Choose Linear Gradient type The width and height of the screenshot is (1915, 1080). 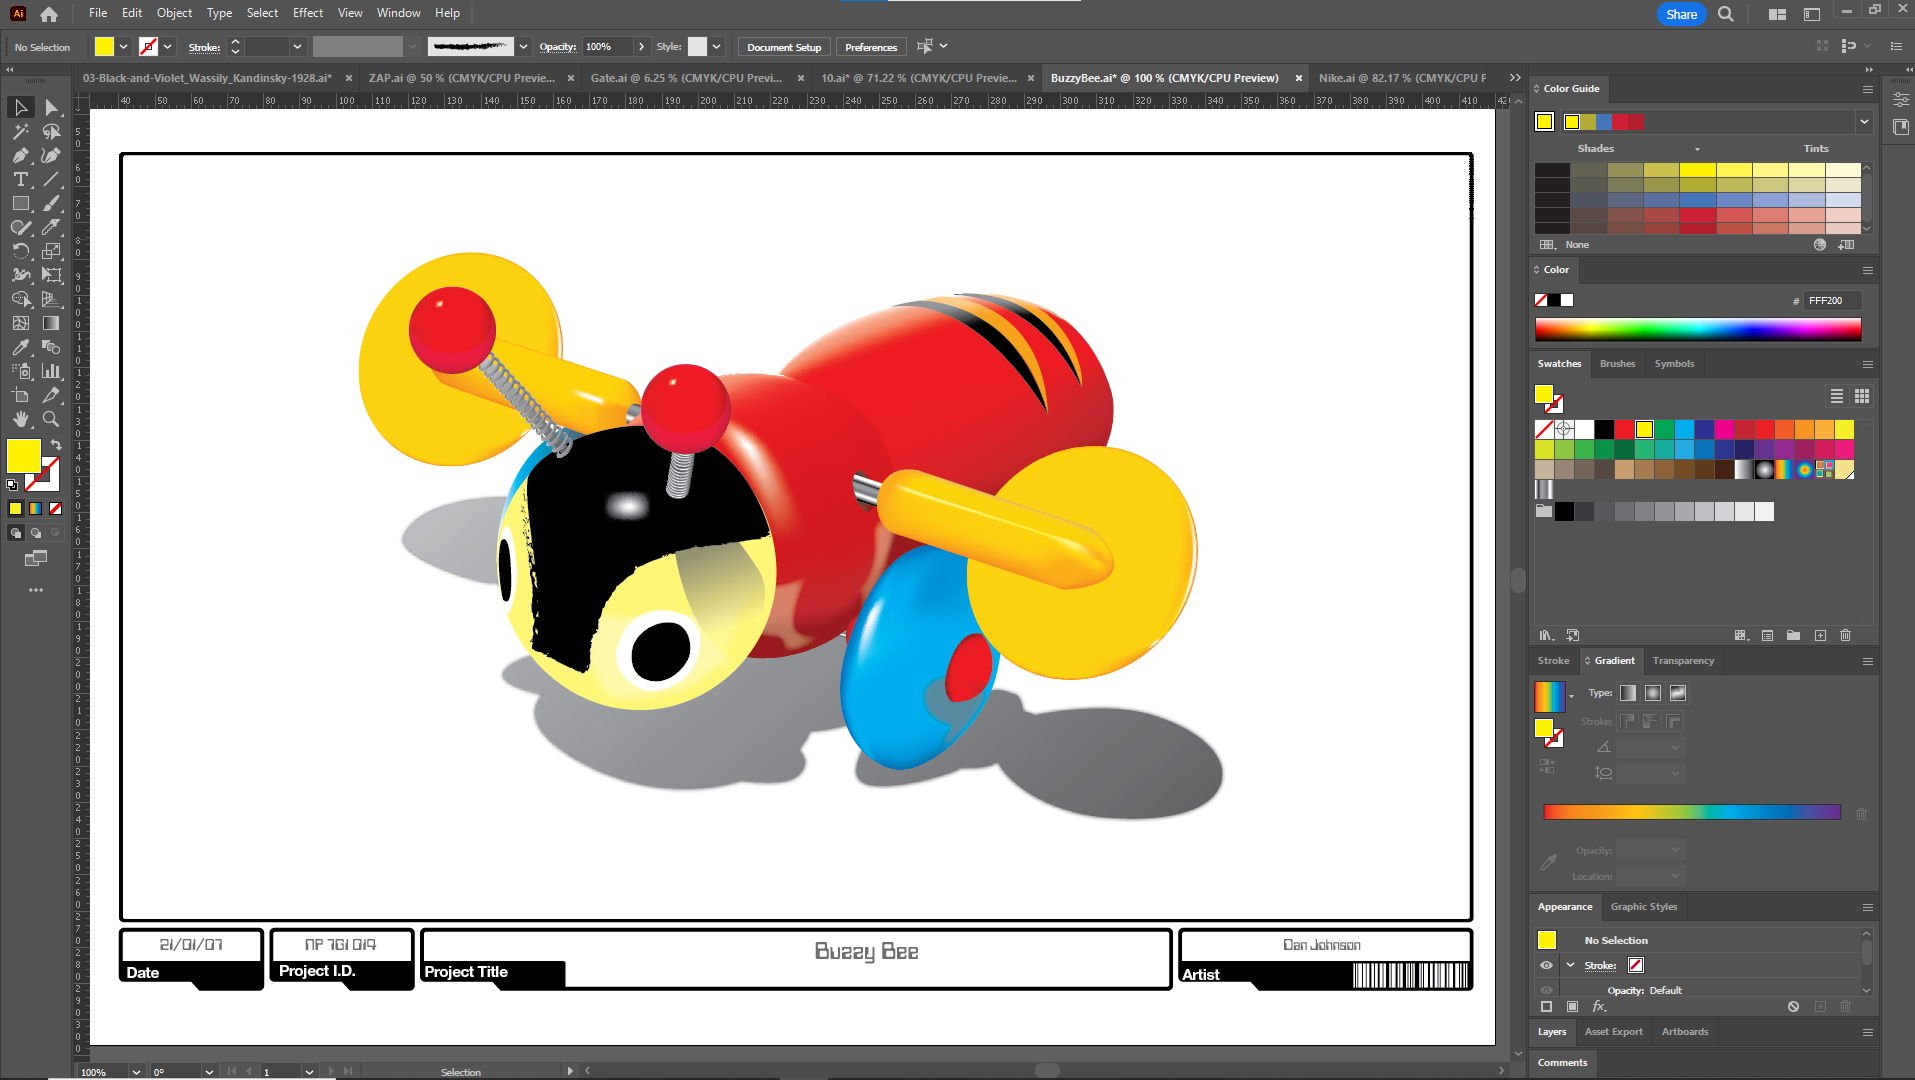coord(1628,693)
